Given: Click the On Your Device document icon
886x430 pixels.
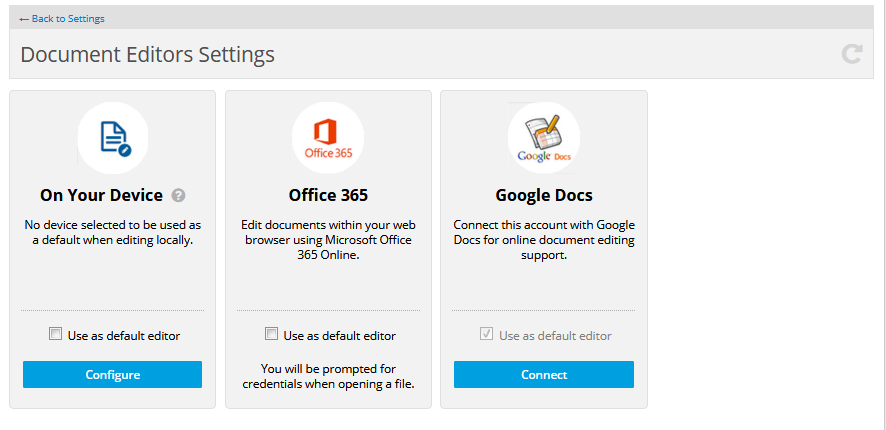Looking at the screenshot, I should click(x=113, y=138).
